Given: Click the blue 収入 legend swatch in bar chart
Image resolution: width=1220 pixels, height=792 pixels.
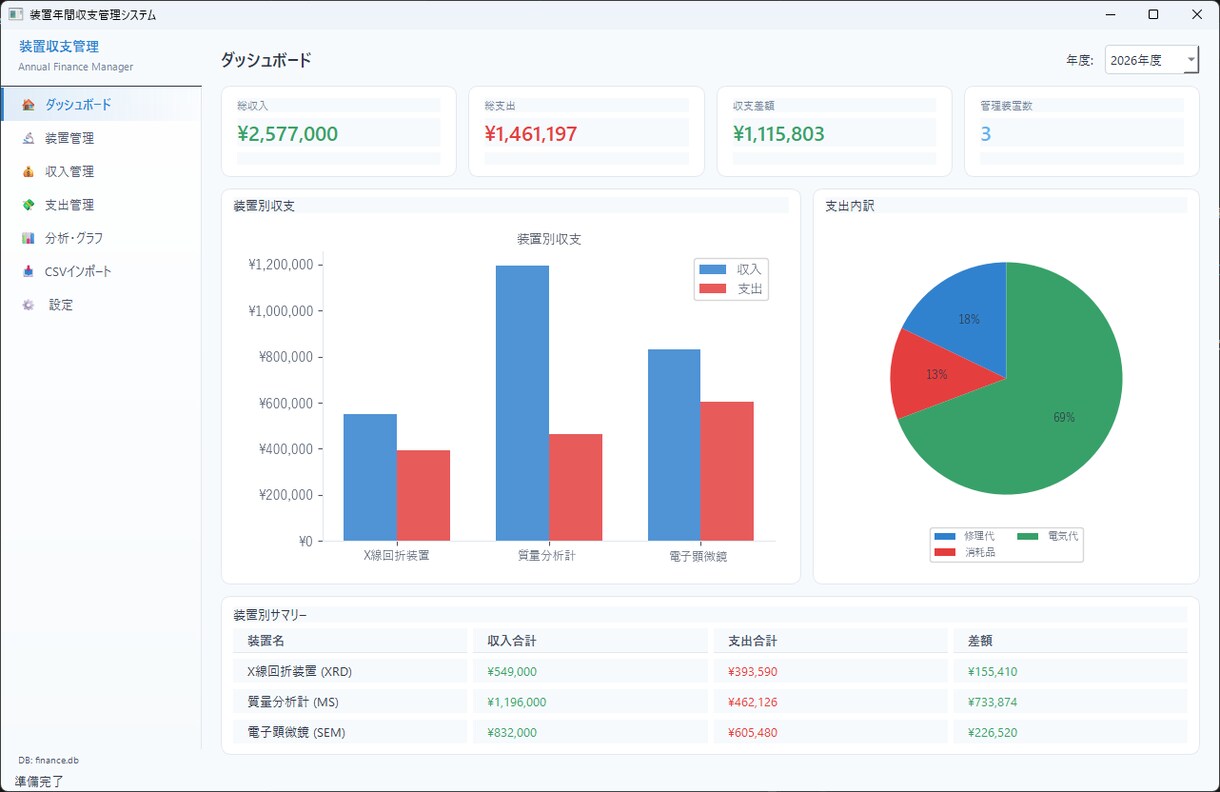Looking at the screenshot, I should [x=713, y=269].
